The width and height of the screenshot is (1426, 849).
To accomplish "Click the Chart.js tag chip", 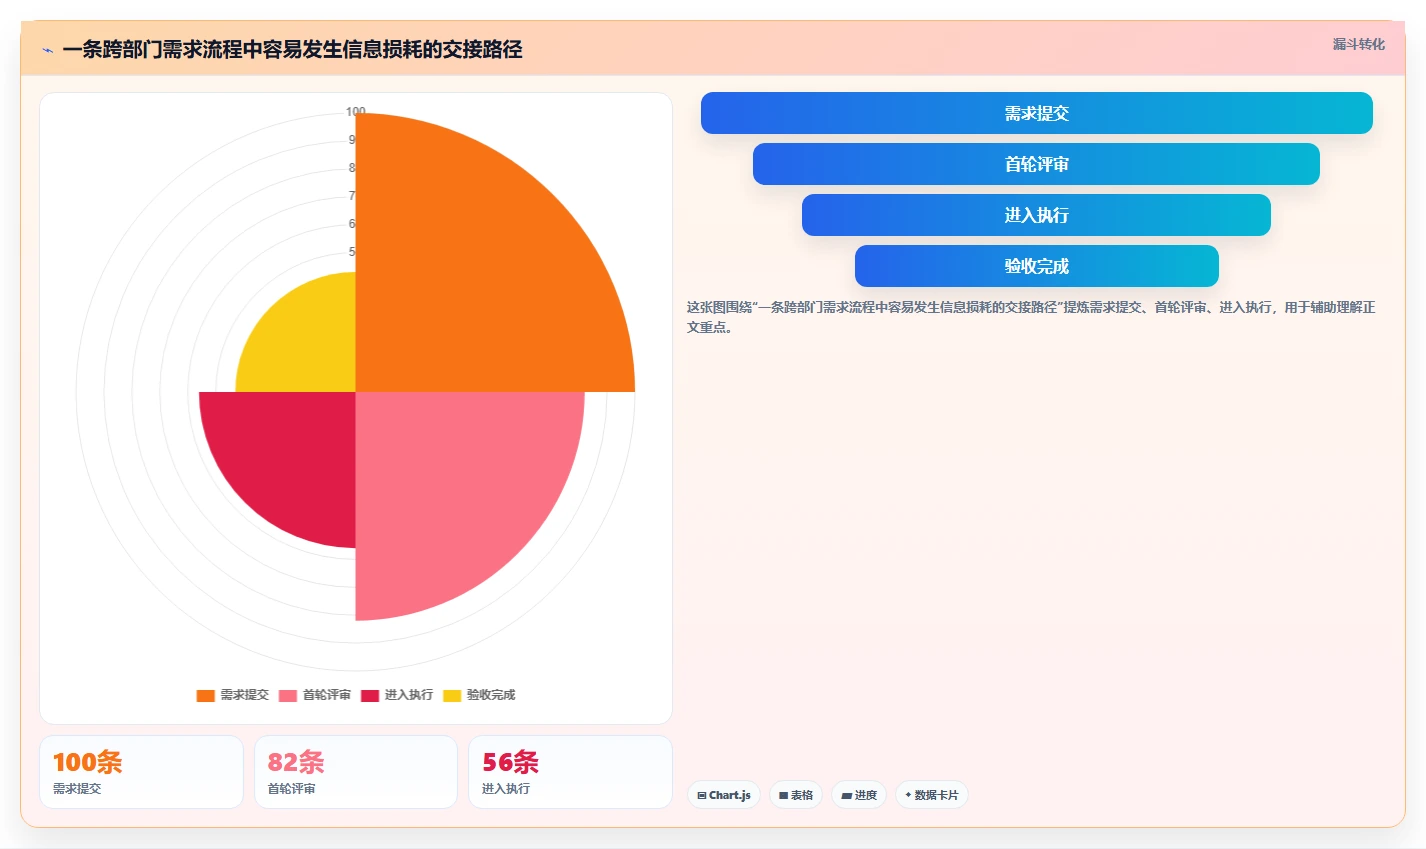I will click(x=723, y=795).
